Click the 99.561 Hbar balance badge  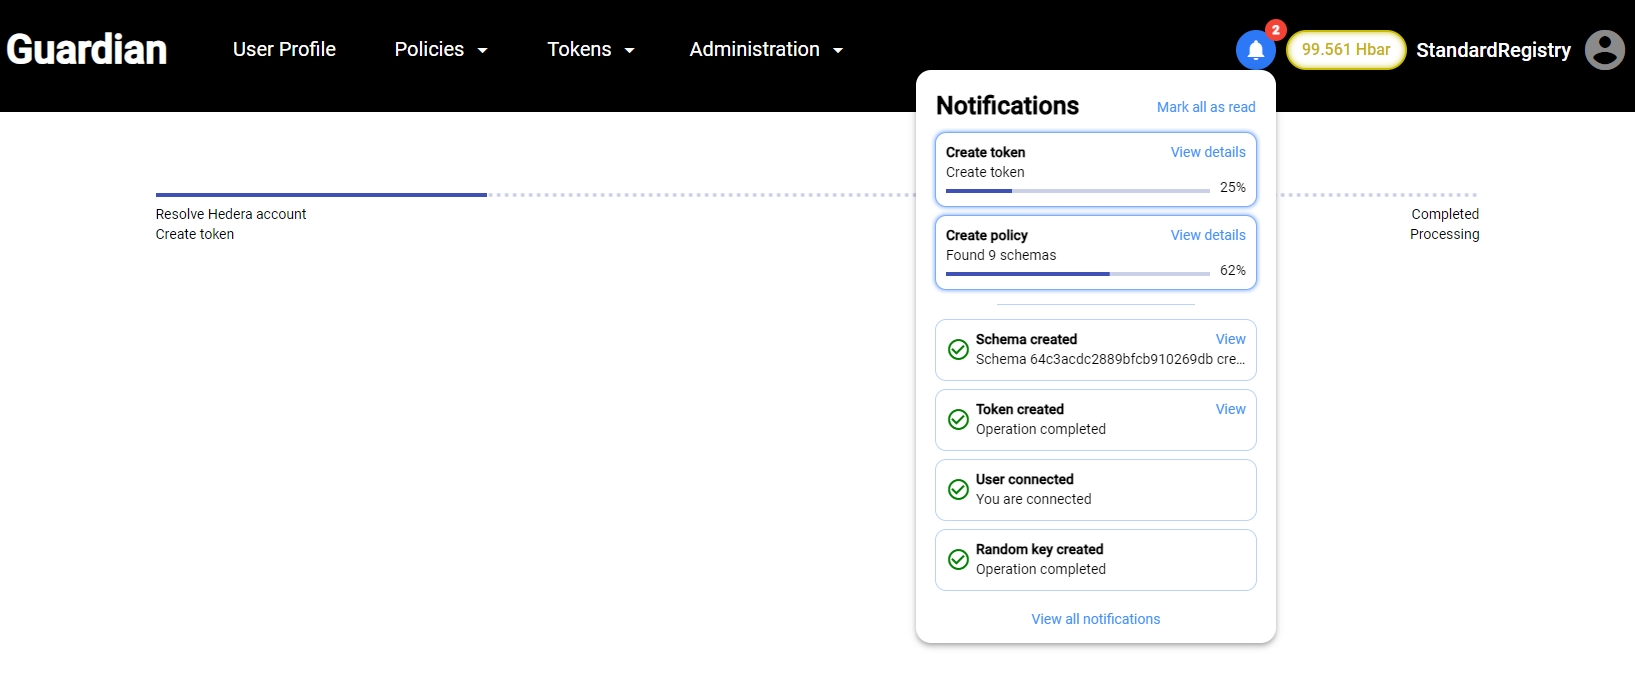(x=1345, y=50)
